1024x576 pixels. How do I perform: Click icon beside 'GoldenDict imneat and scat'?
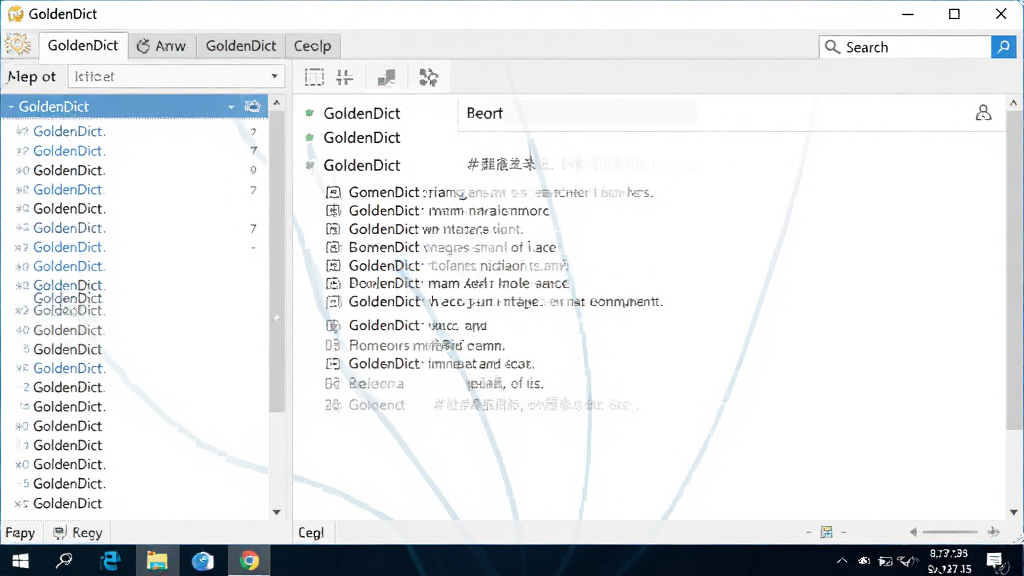pos(333,364)
